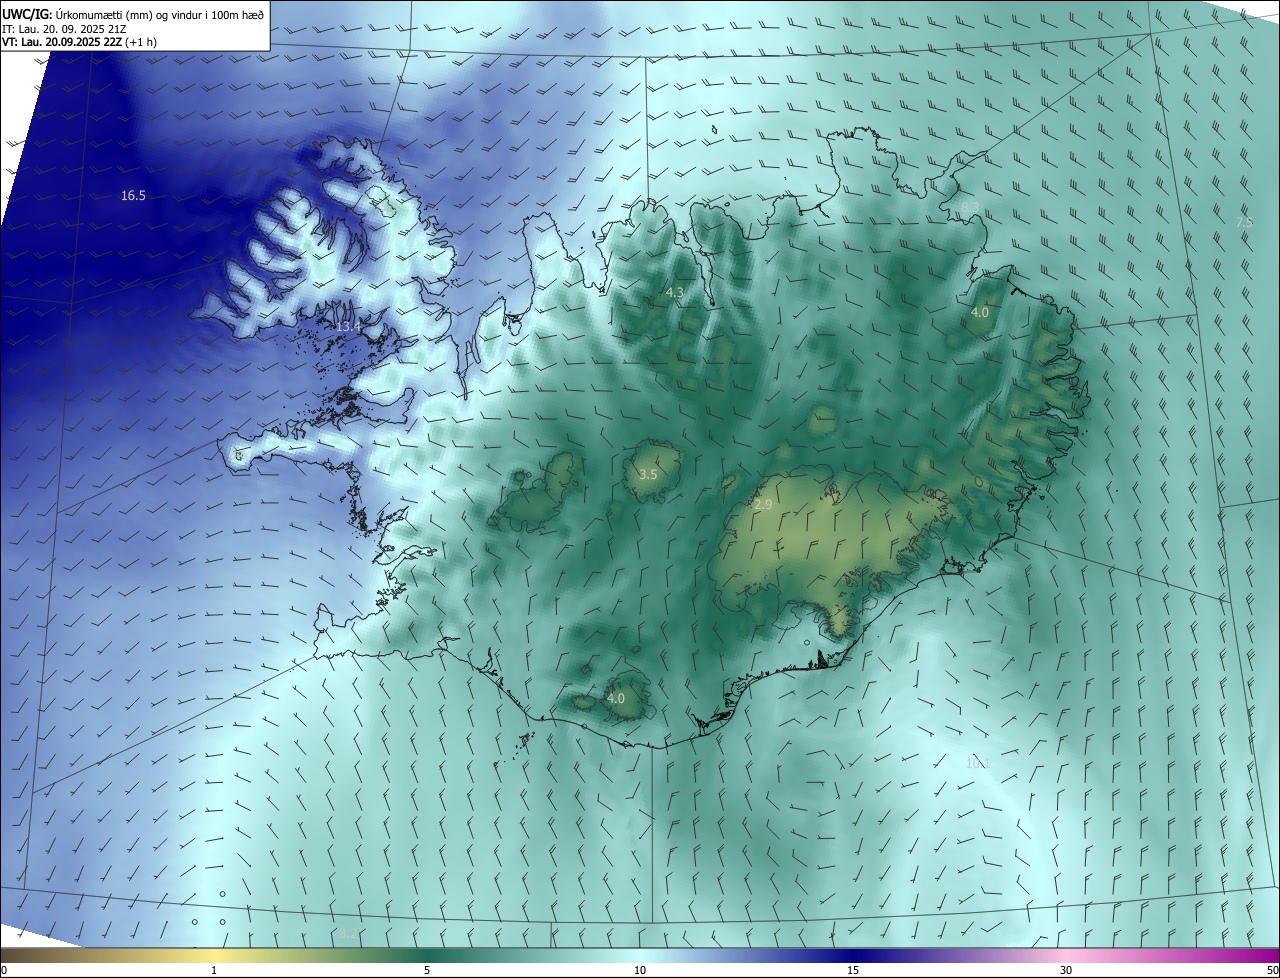The width and height of the screenshot is (1280, 978).
Task: Click the color scale tick label 0
Action: coord(4,970)
